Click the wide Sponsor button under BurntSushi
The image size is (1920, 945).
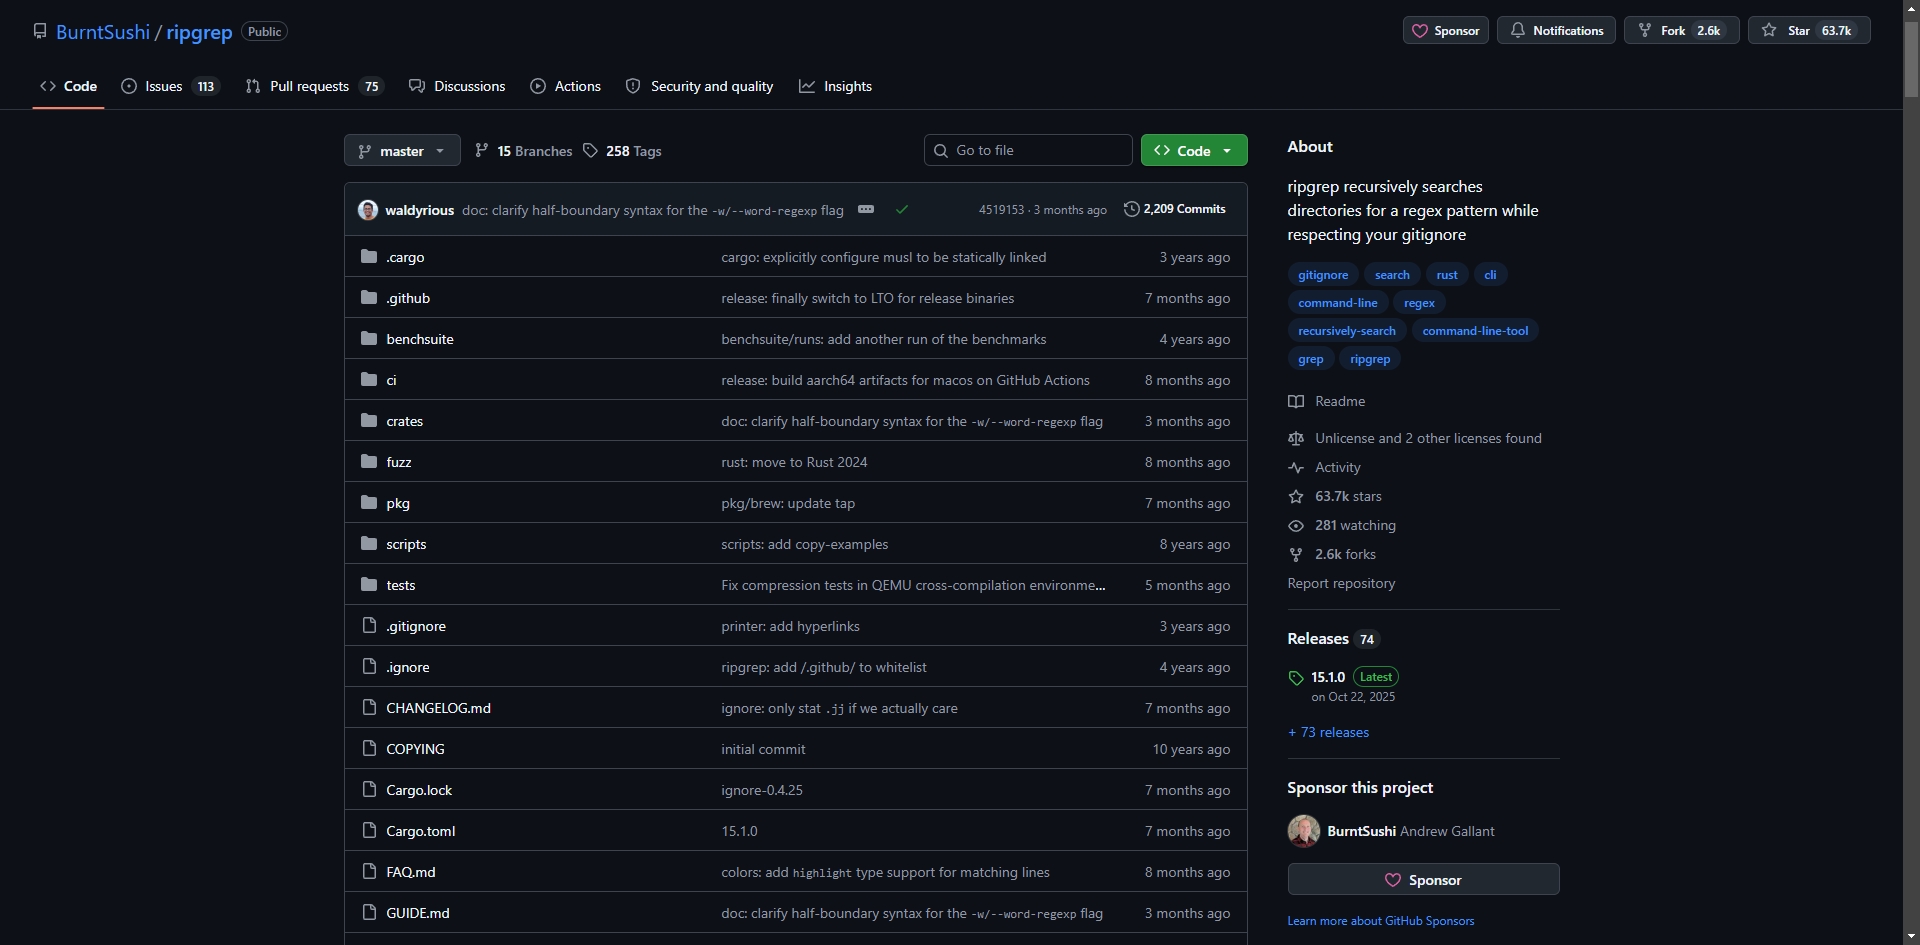1423,880
